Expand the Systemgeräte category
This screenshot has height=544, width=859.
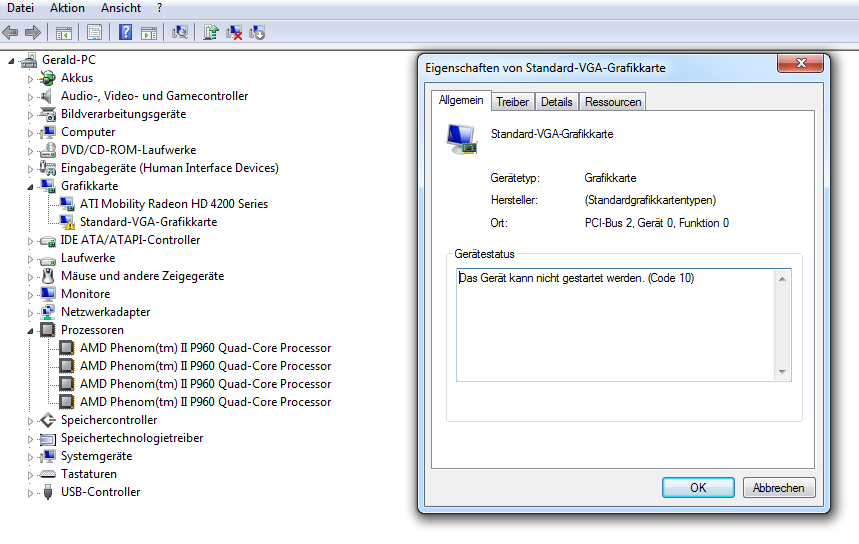click(x=31, y=457)
